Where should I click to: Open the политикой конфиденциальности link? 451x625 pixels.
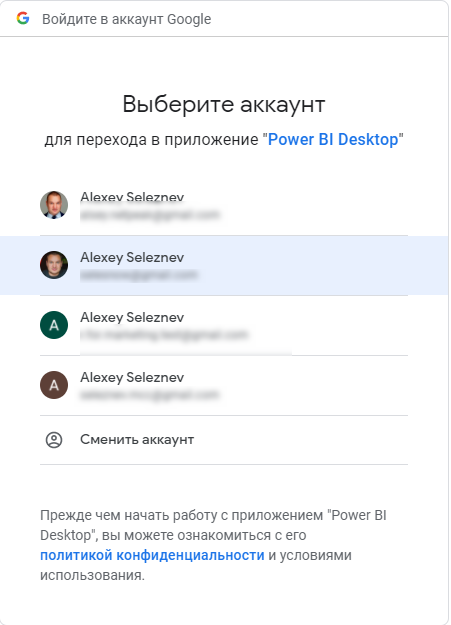coord(152,555)
